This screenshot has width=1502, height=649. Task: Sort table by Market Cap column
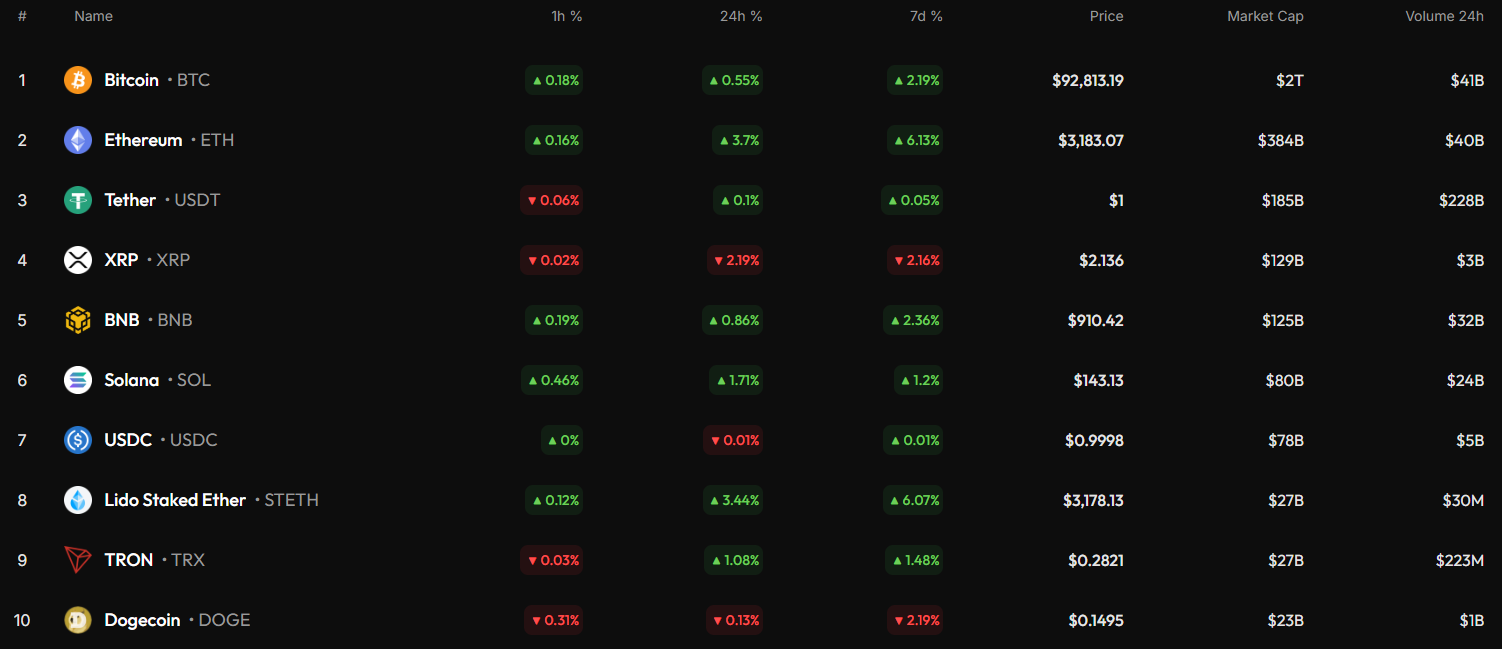click(x=1265, y=16)
